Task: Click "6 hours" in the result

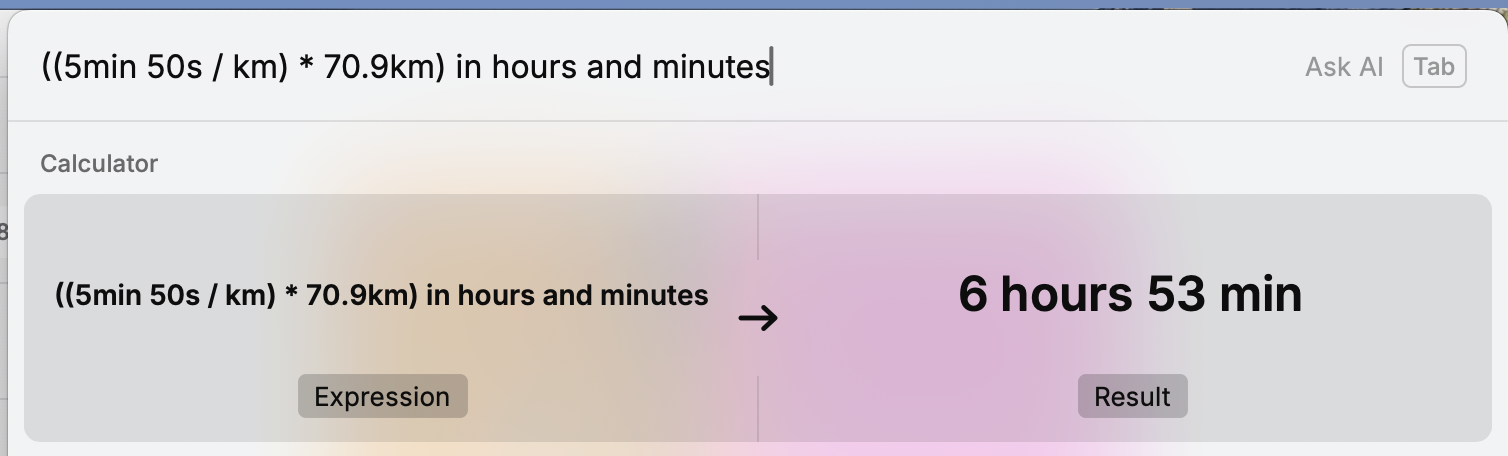Action: click(1045, 294)
